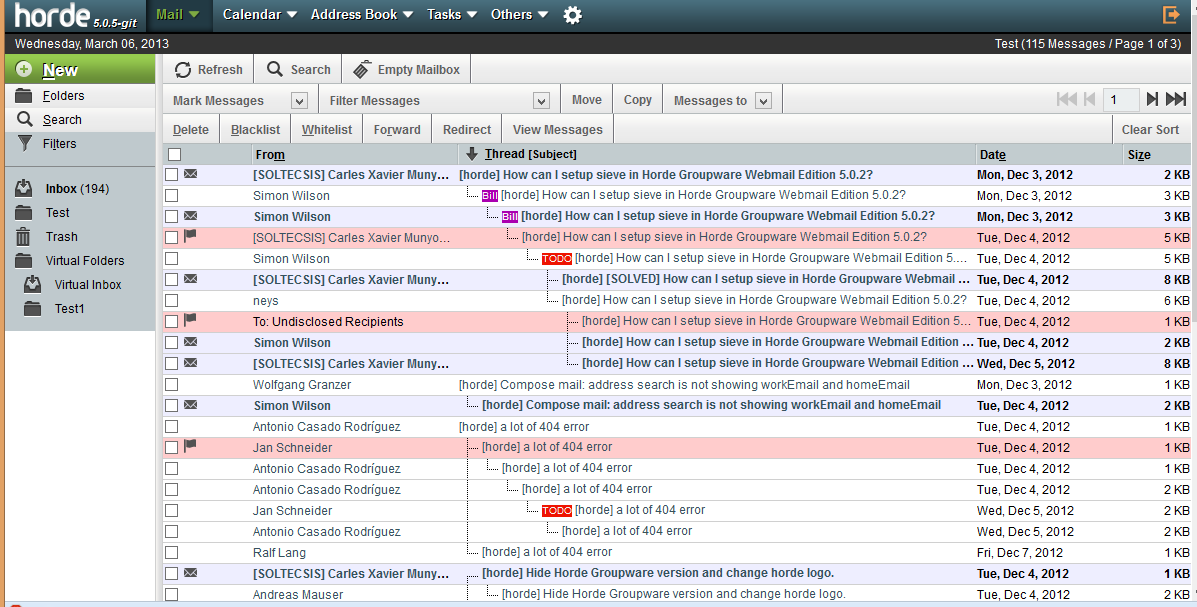Click the Filters funnel icon

coord(24,144)
